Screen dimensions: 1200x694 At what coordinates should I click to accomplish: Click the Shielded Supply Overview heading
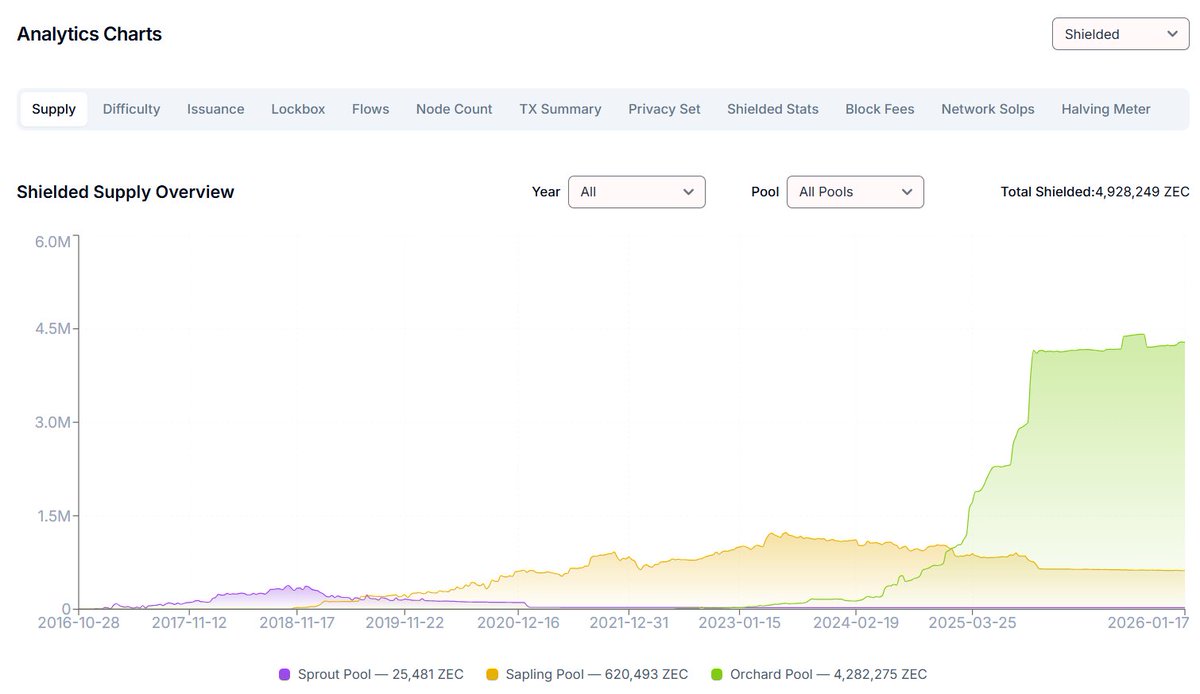click(x=125, y=192)
